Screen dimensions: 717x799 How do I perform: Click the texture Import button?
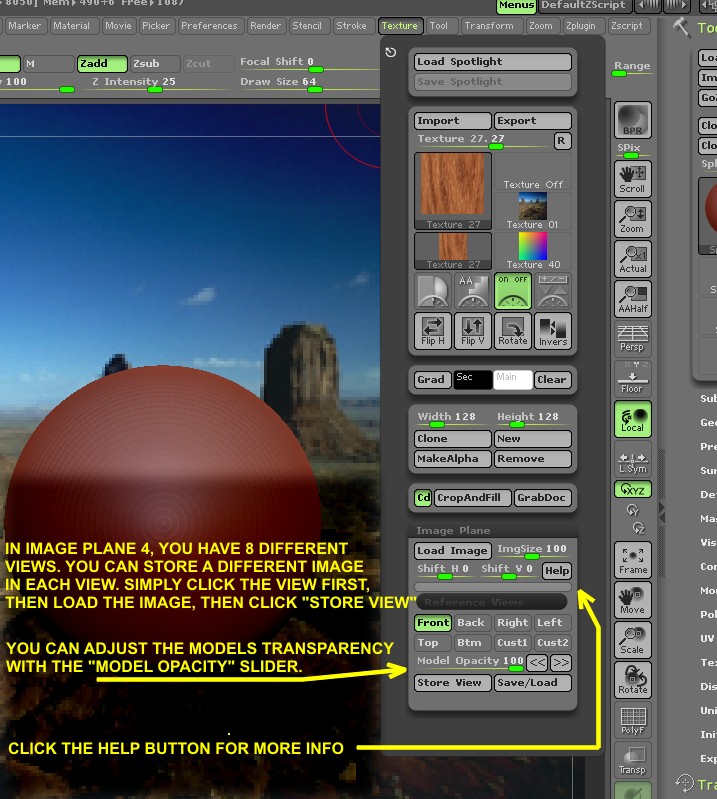pos(453,121)
